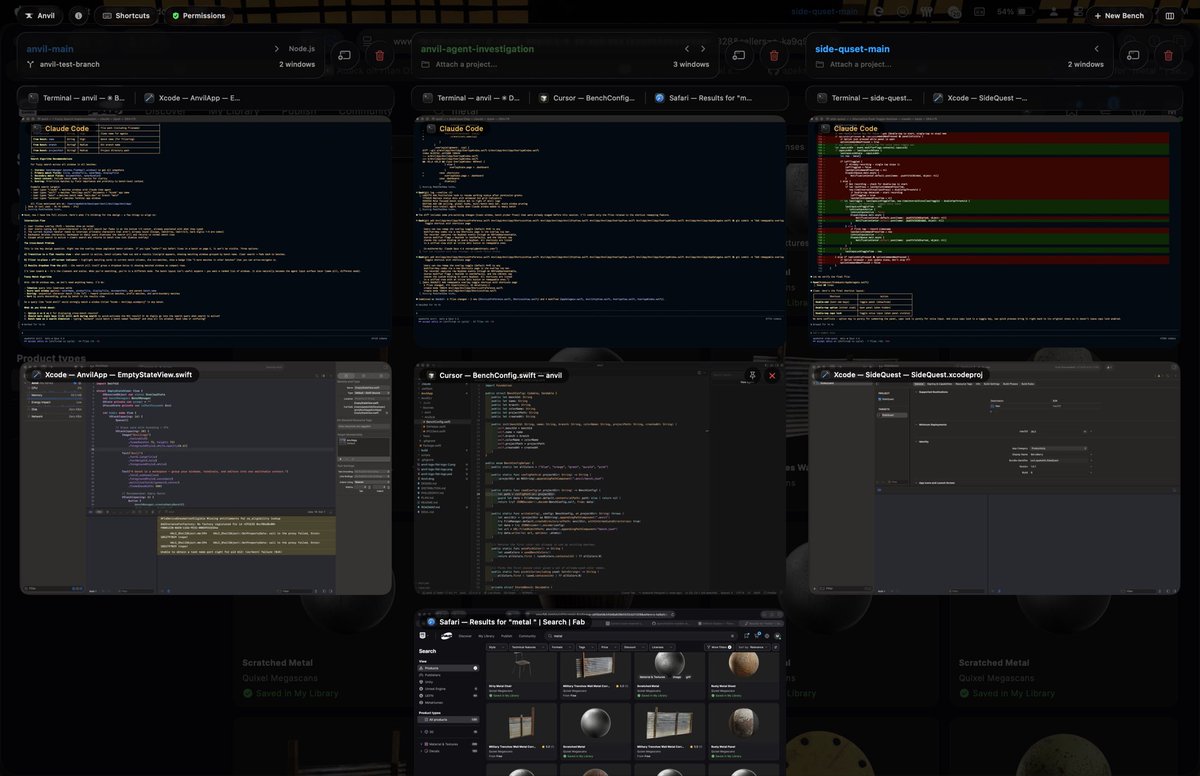1200x776 pixels.
Task: Close the Cursor BenchConfig.swift window
Action: pyautogui.click(x=771, y=375)
